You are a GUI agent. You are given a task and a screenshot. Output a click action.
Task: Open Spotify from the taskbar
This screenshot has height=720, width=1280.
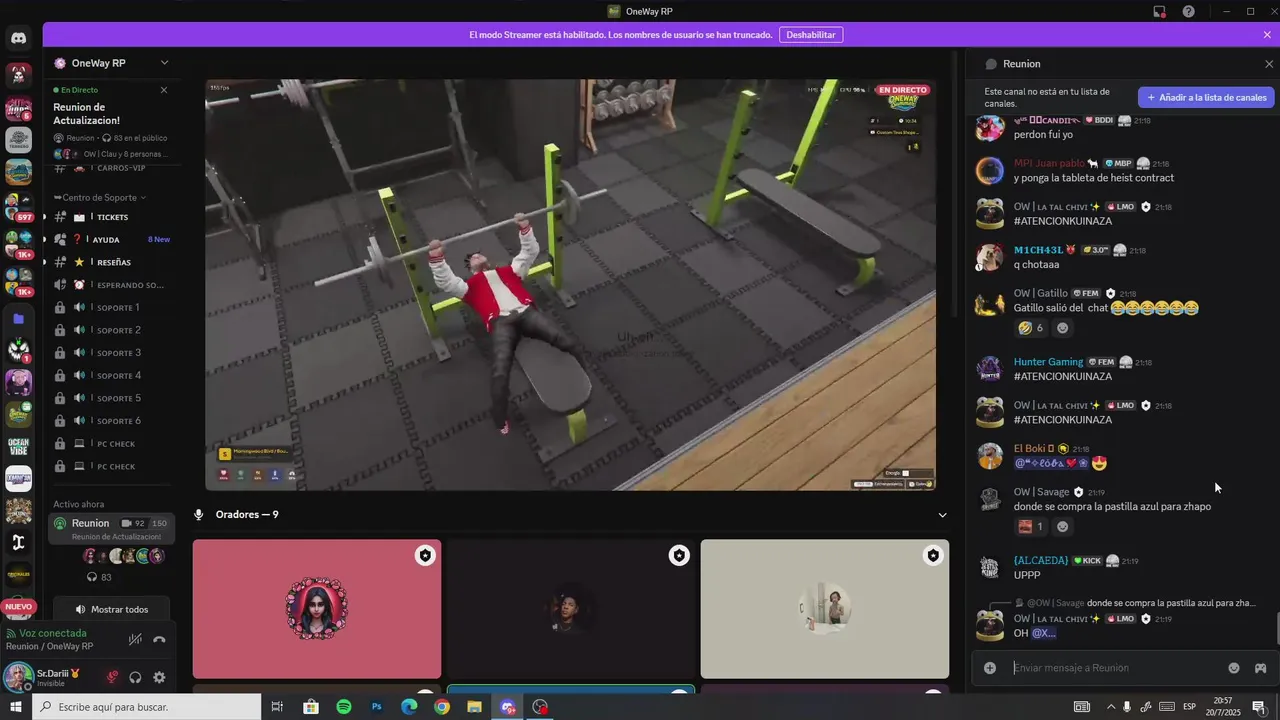(x=344, y=707)
